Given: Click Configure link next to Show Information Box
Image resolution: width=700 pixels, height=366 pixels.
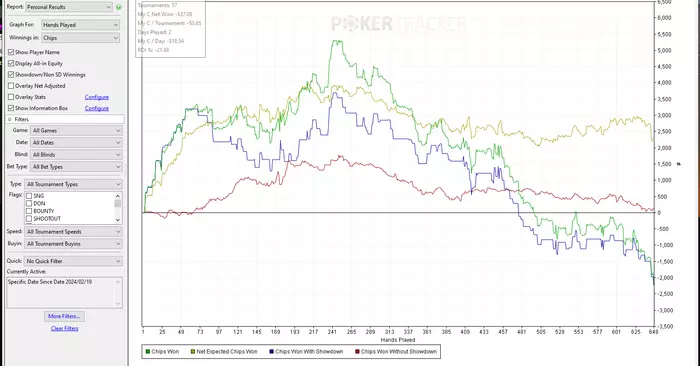Looking at the screenshot, I should (x=97, y=108).
